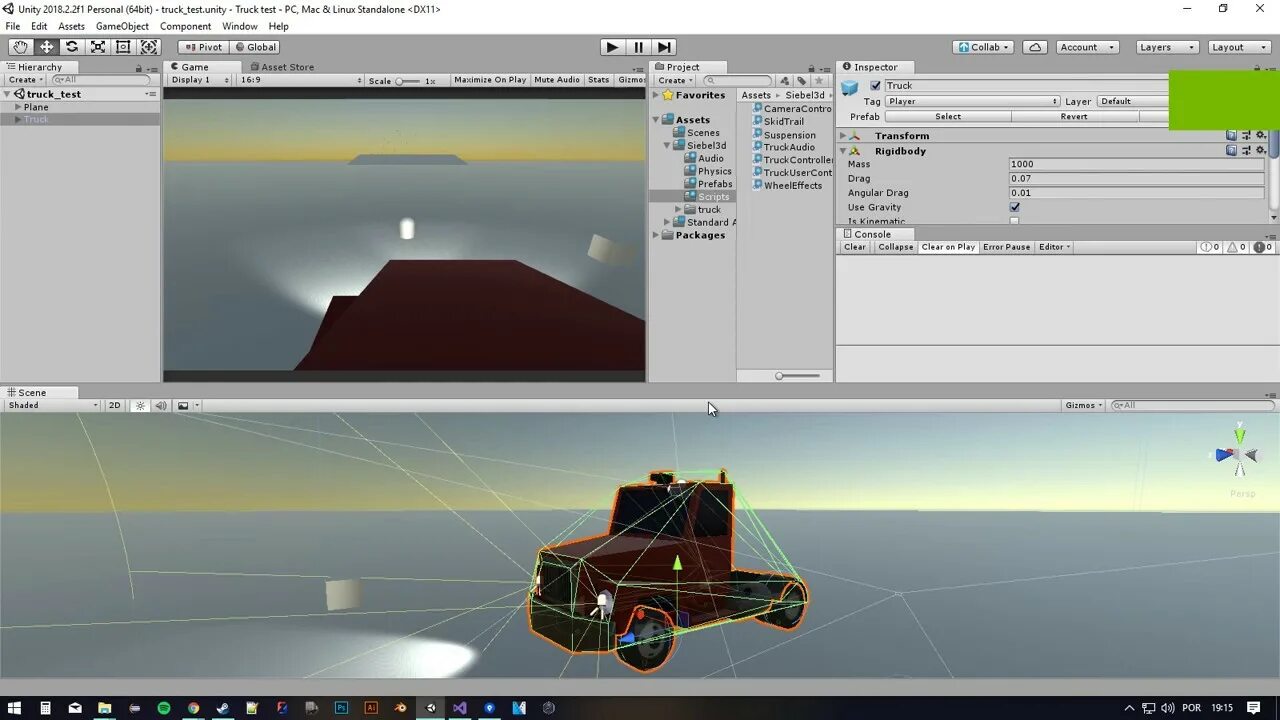1280x720 pixels.
Task: Enable 2D mode in Scene view
Action: (x=114, y=405)
